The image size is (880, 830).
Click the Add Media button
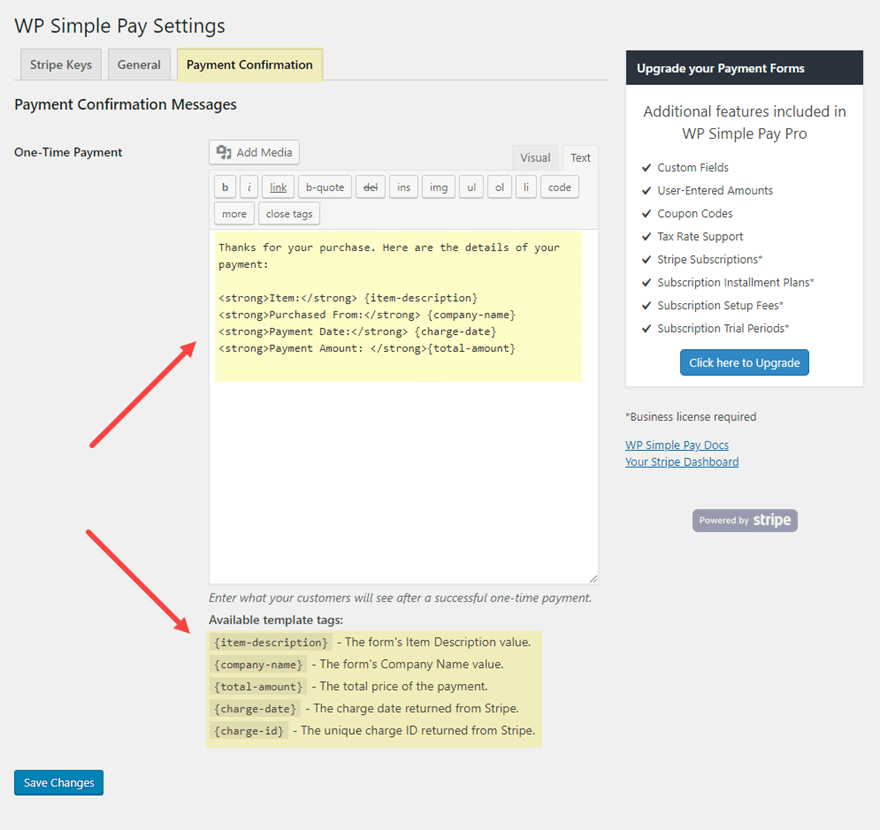tap(254, 152)
